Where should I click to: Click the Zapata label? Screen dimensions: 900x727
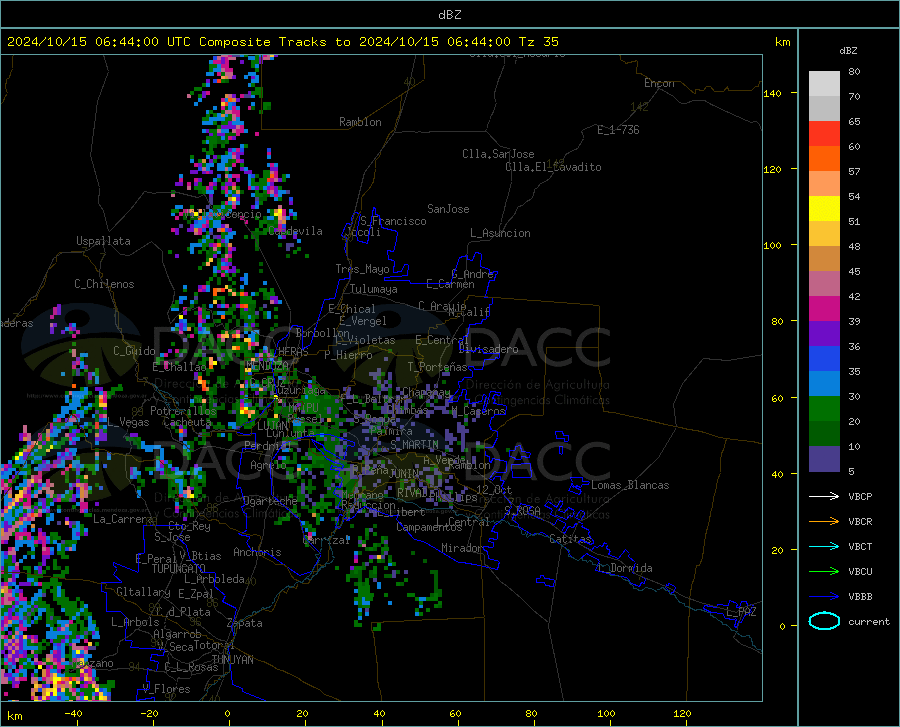245,623
